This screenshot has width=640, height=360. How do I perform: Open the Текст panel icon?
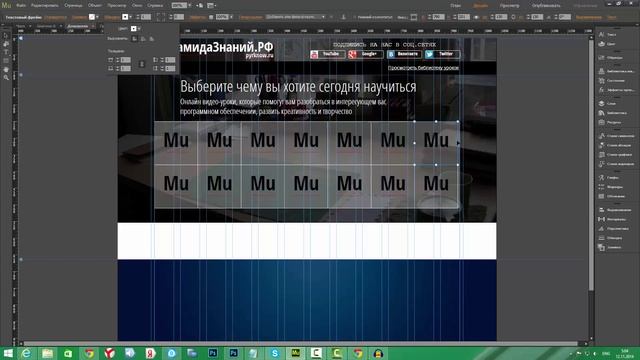(602, 35)
